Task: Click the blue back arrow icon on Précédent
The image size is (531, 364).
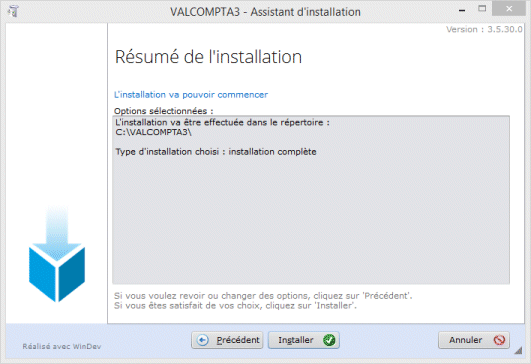Action: [203, 340]
